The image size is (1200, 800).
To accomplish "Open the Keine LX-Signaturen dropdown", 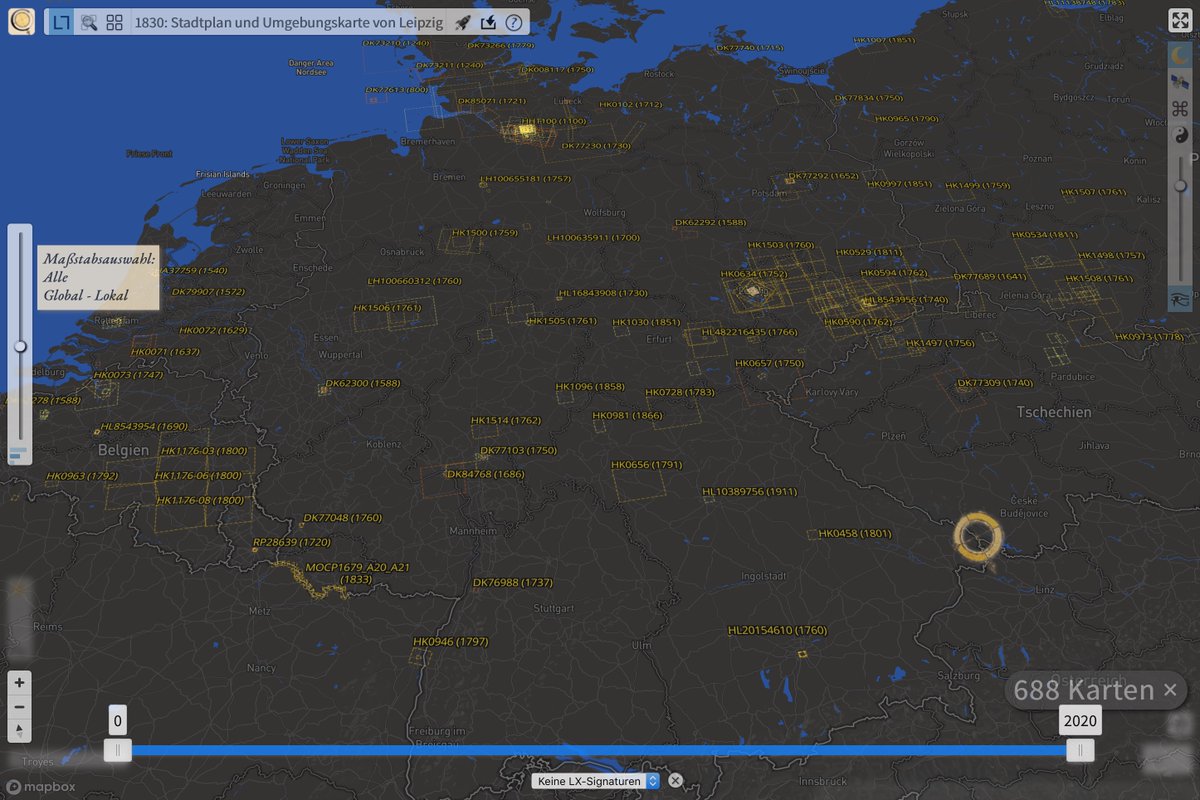I will 596,781.
